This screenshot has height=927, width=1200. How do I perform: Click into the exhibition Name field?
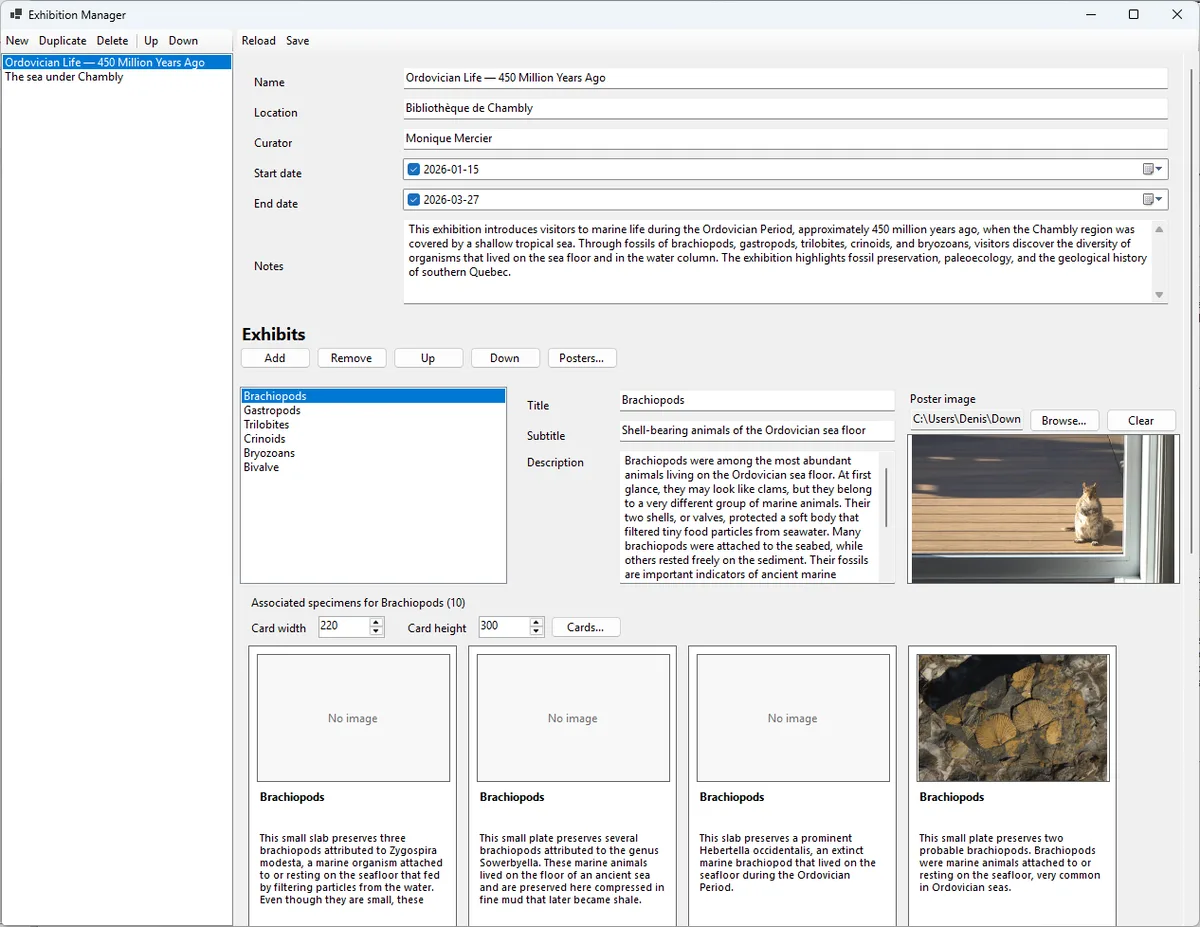tap(785, 78)
